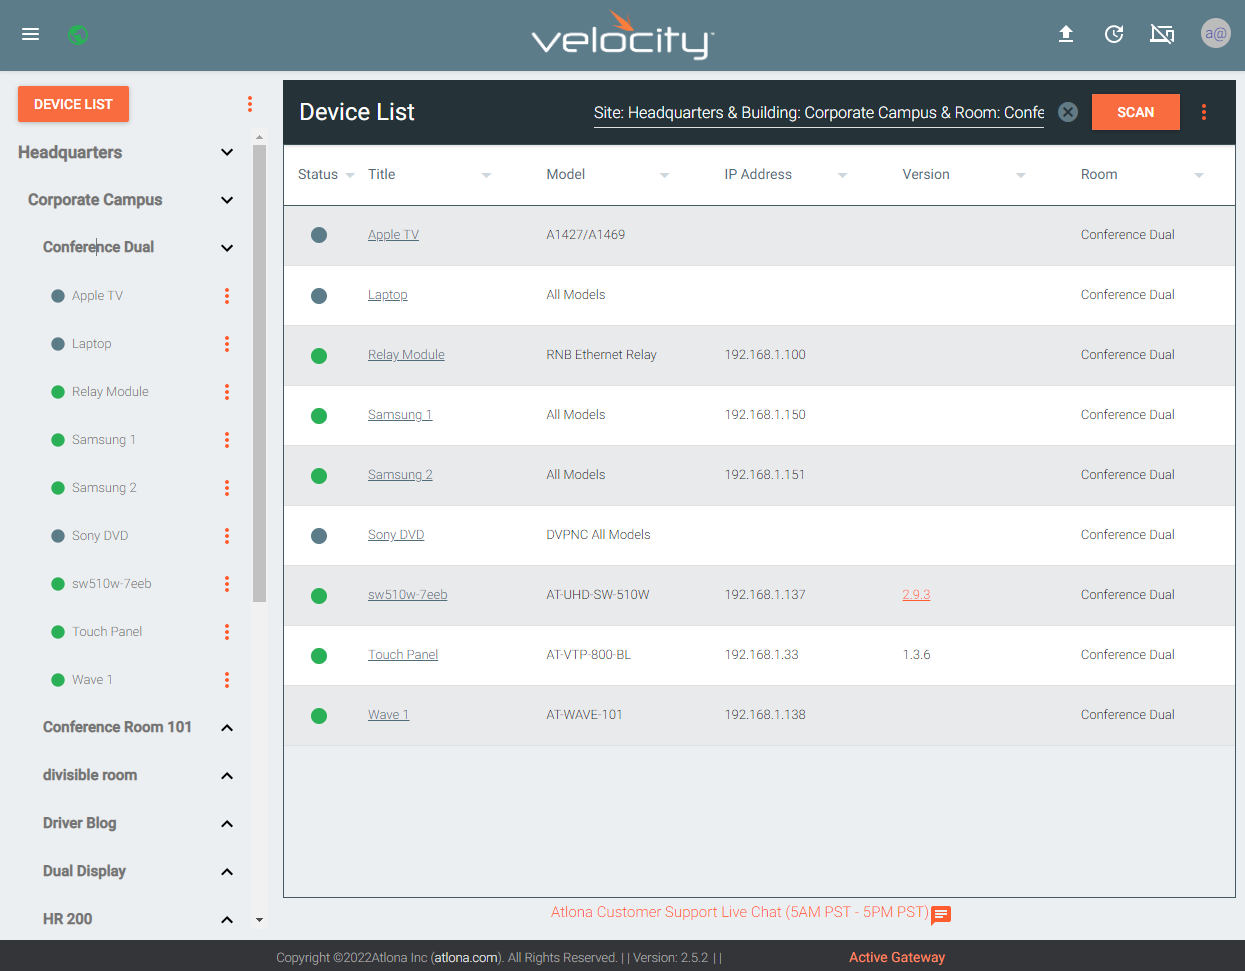Viewport: 1245px width, 971px height.
Task: Select Relay Module in sidebar tree
Action: pos(110,392)
